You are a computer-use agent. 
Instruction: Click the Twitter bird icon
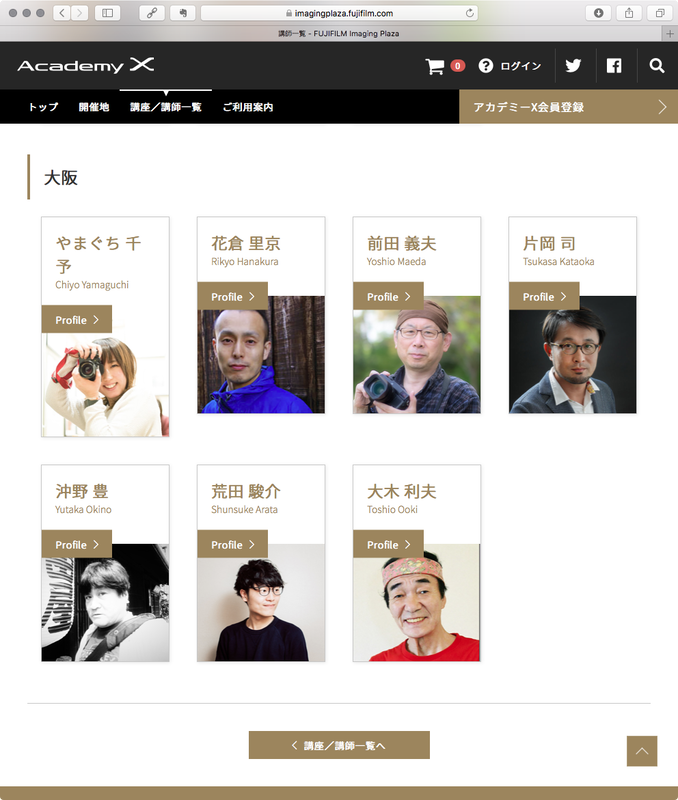(573, 65)
